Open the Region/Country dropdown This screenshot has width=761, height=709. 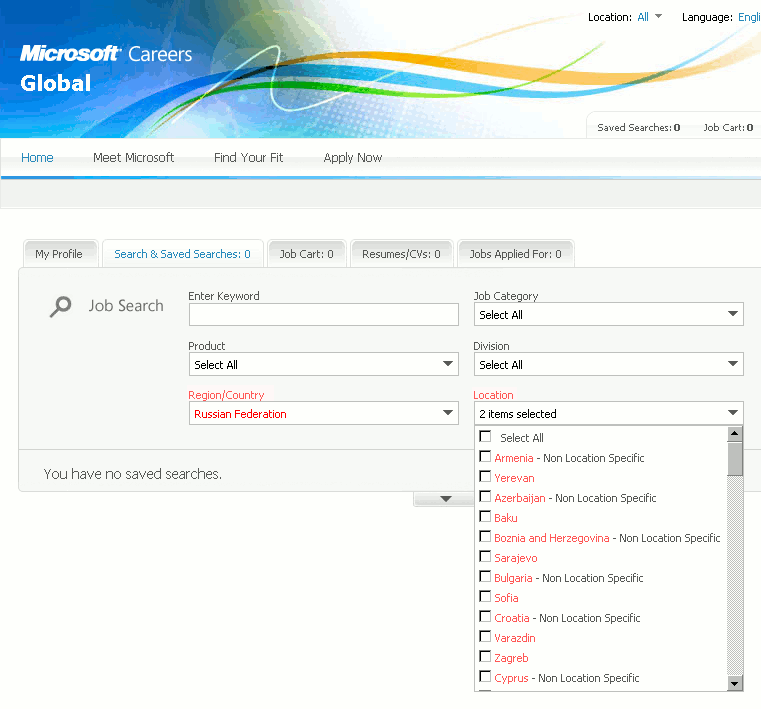323,414
